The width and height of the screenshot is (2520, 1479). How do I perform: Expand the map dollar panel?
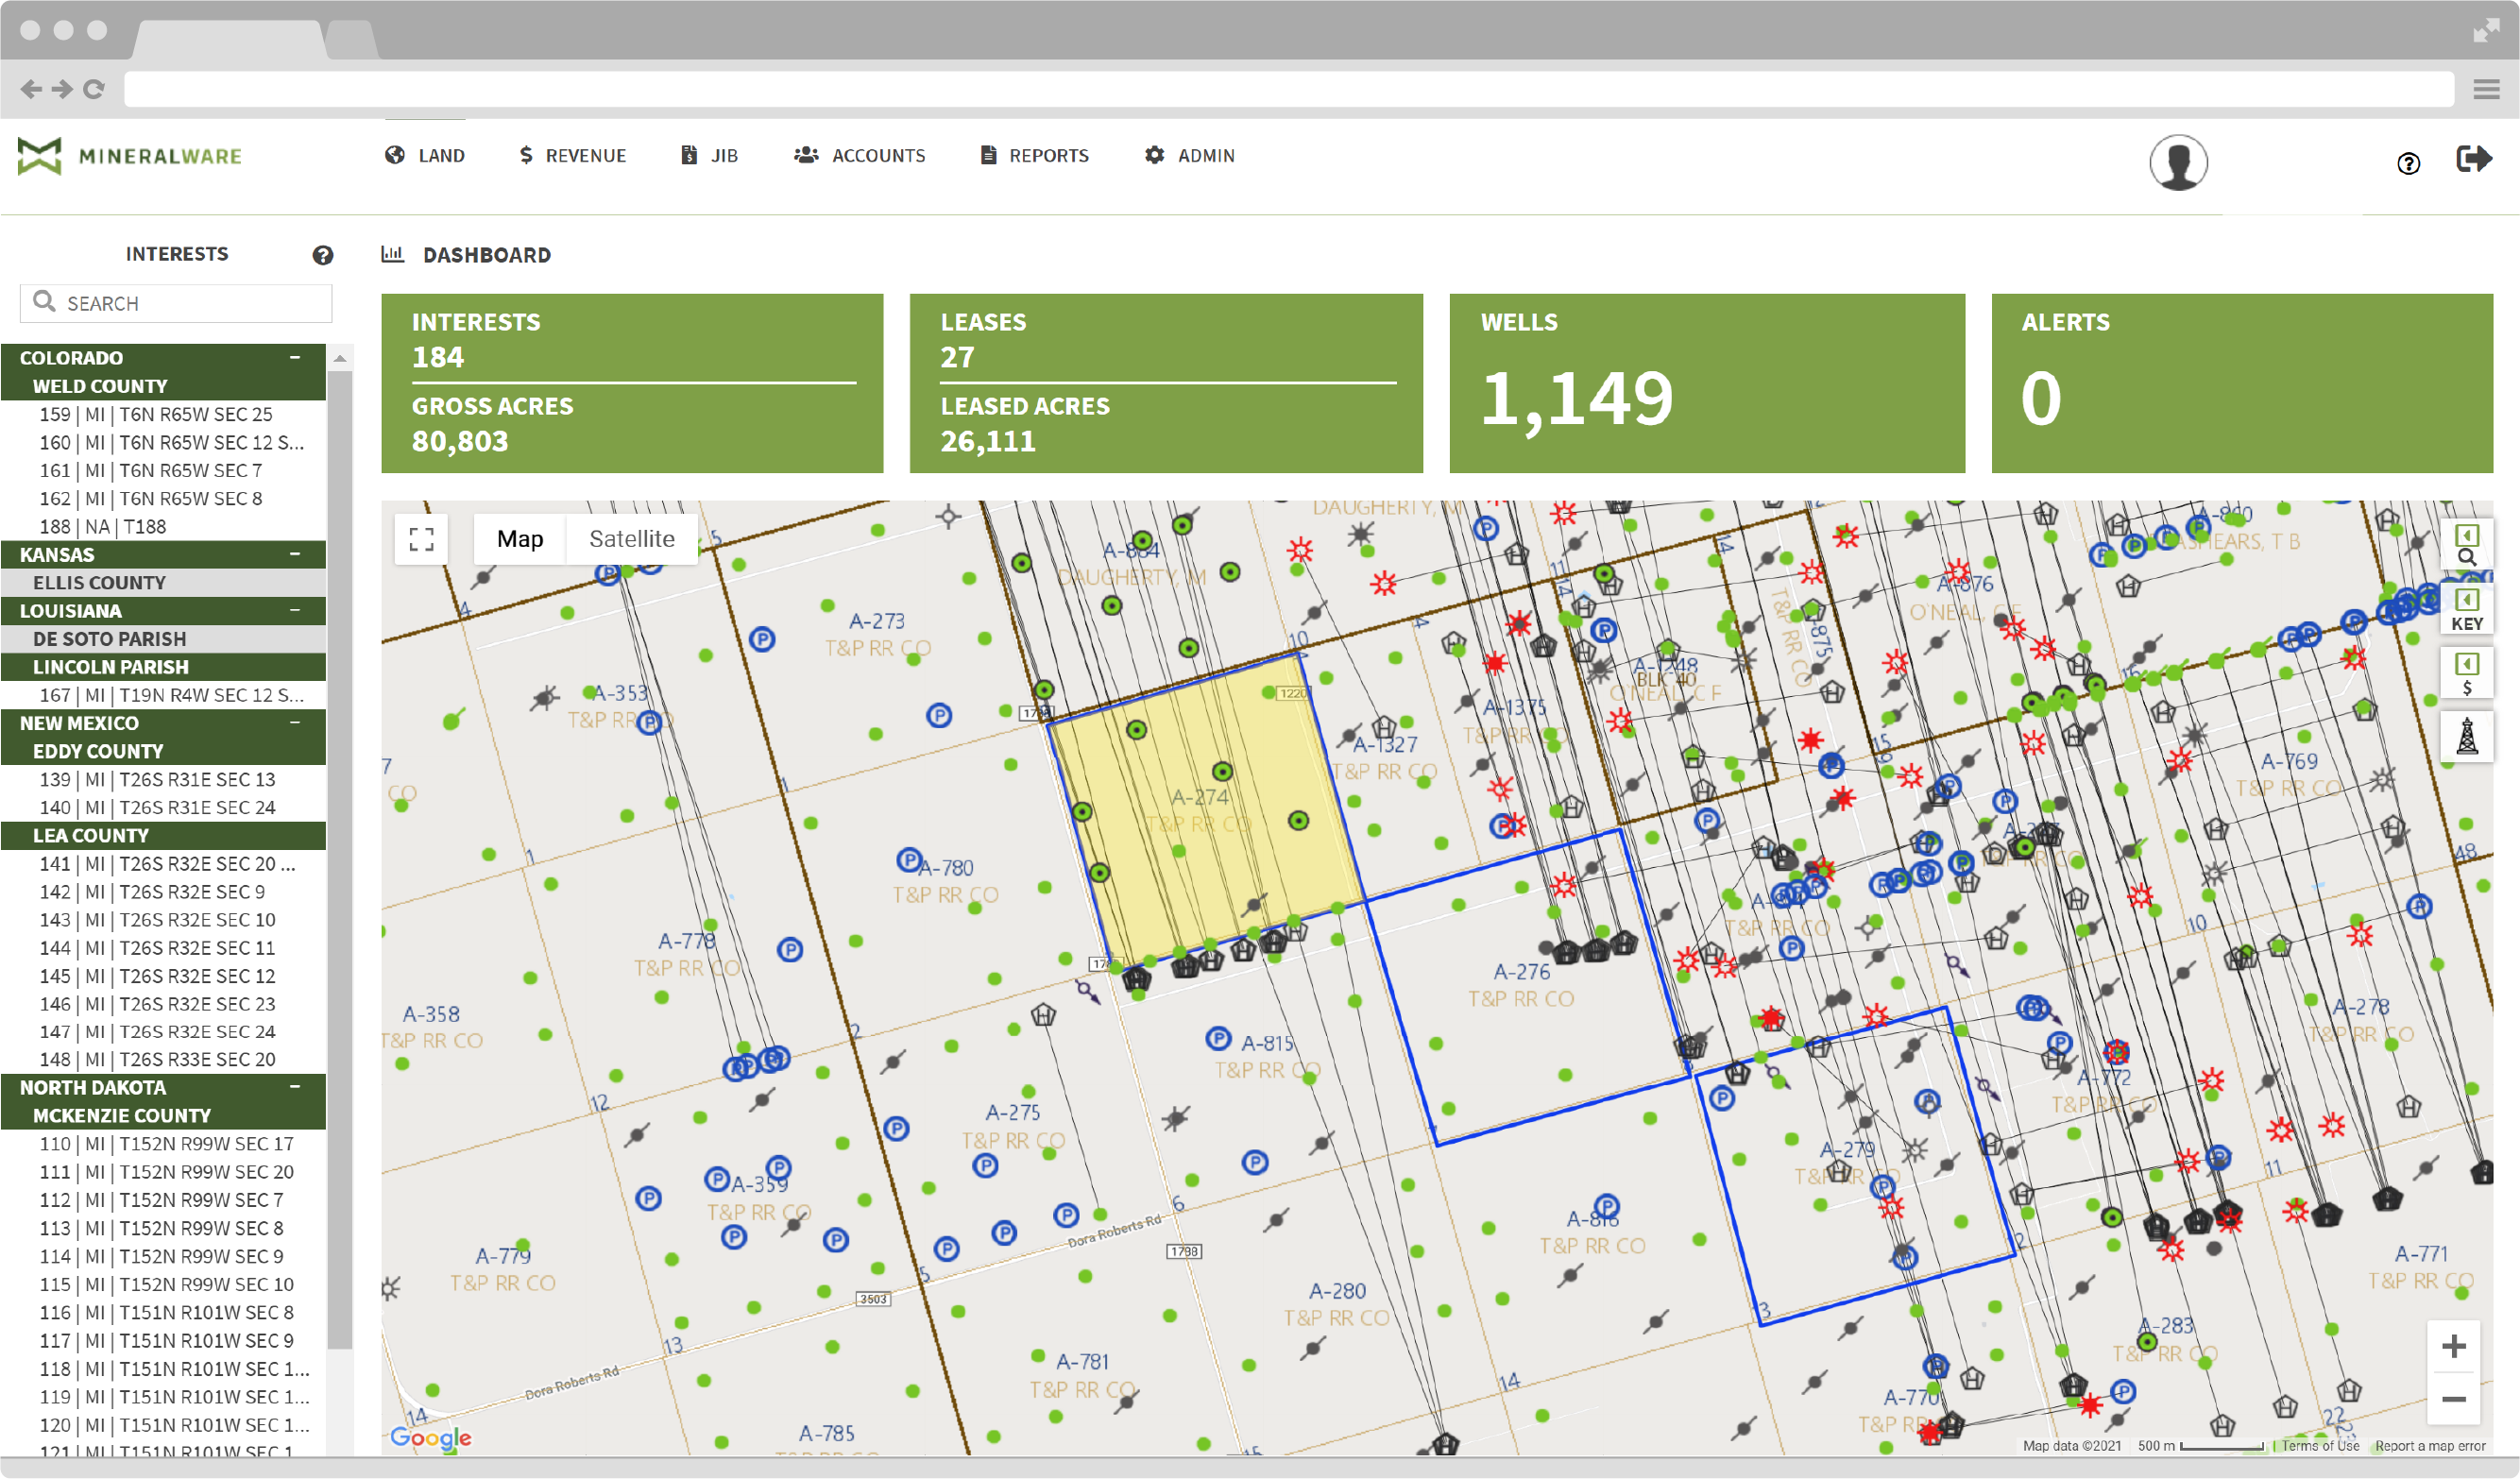pyautogui.click(x=2467, y=673)
